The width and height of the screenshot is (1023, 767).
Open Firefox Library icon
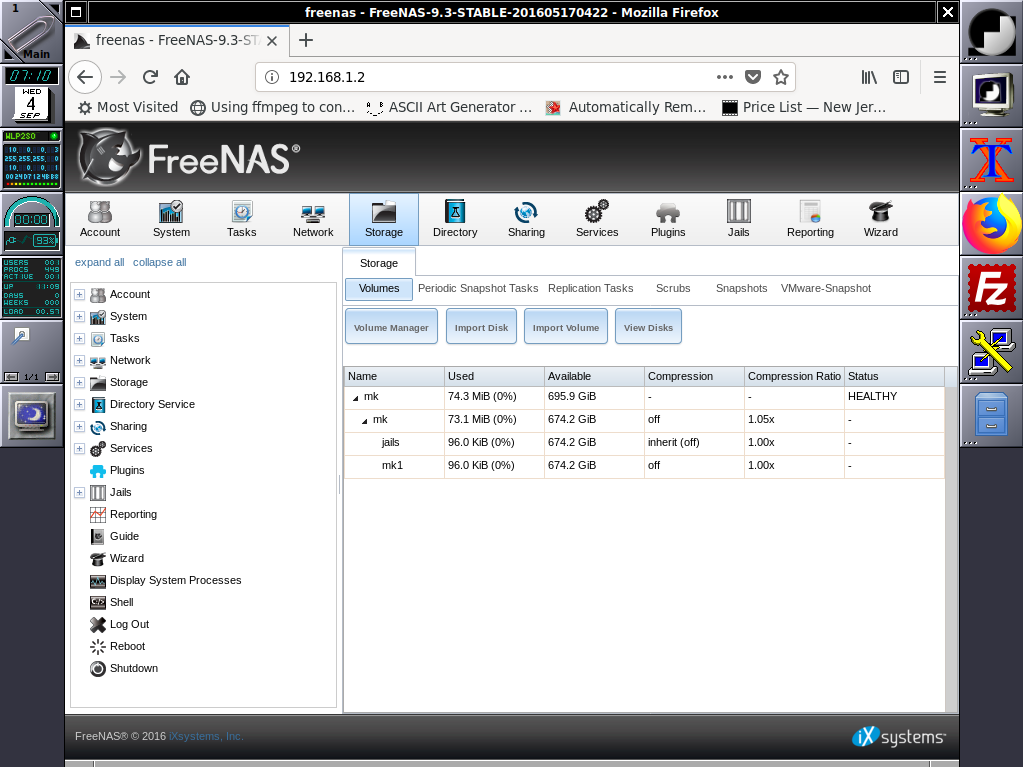pyautogui.click(x=869, y=77)
